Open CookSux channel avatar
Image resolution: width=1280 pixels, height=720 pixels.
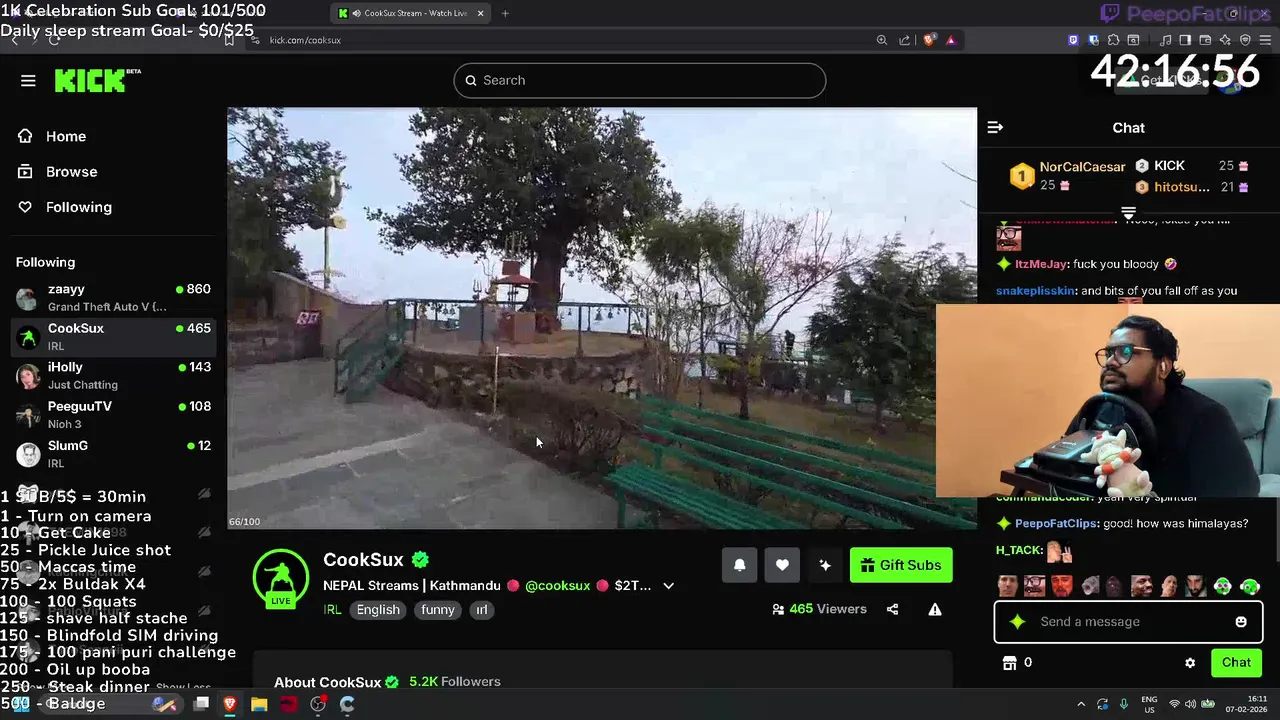(281, 578)
